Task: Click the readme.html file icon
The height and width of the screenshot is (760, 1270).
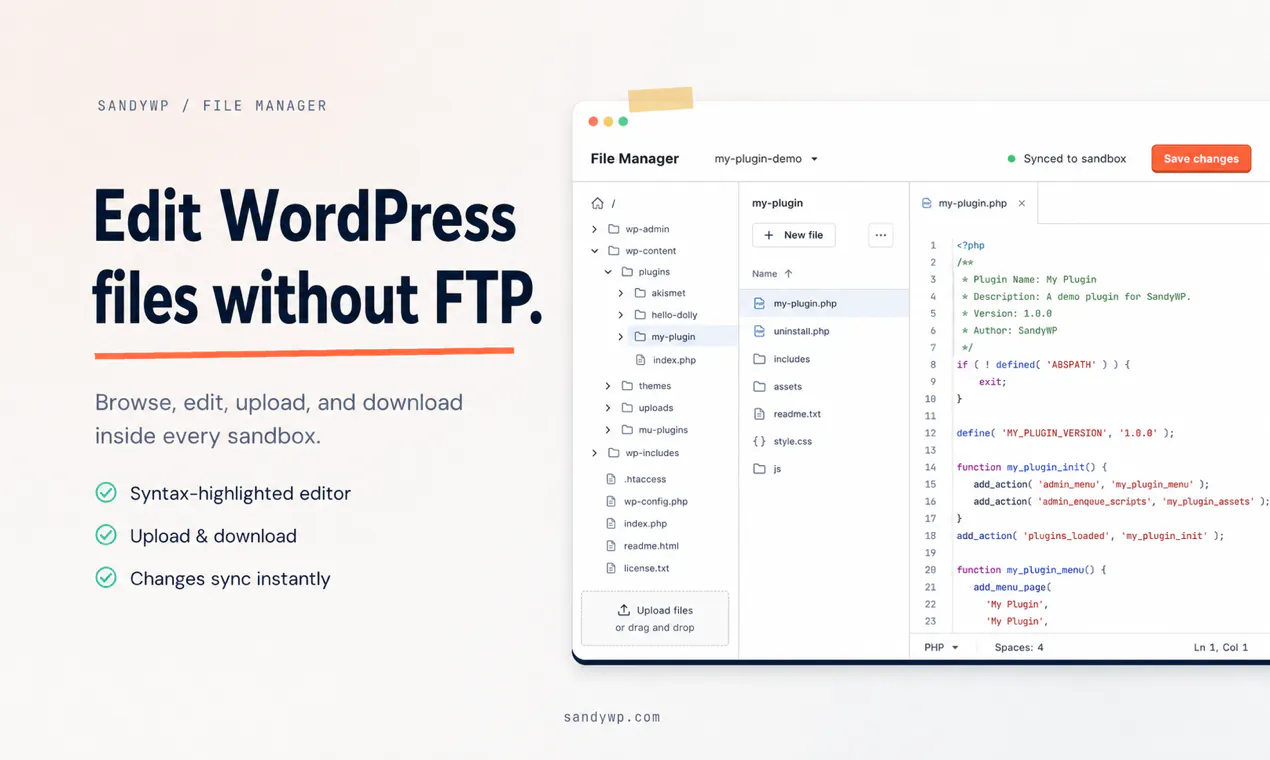Action: click(x=611, y=546)
